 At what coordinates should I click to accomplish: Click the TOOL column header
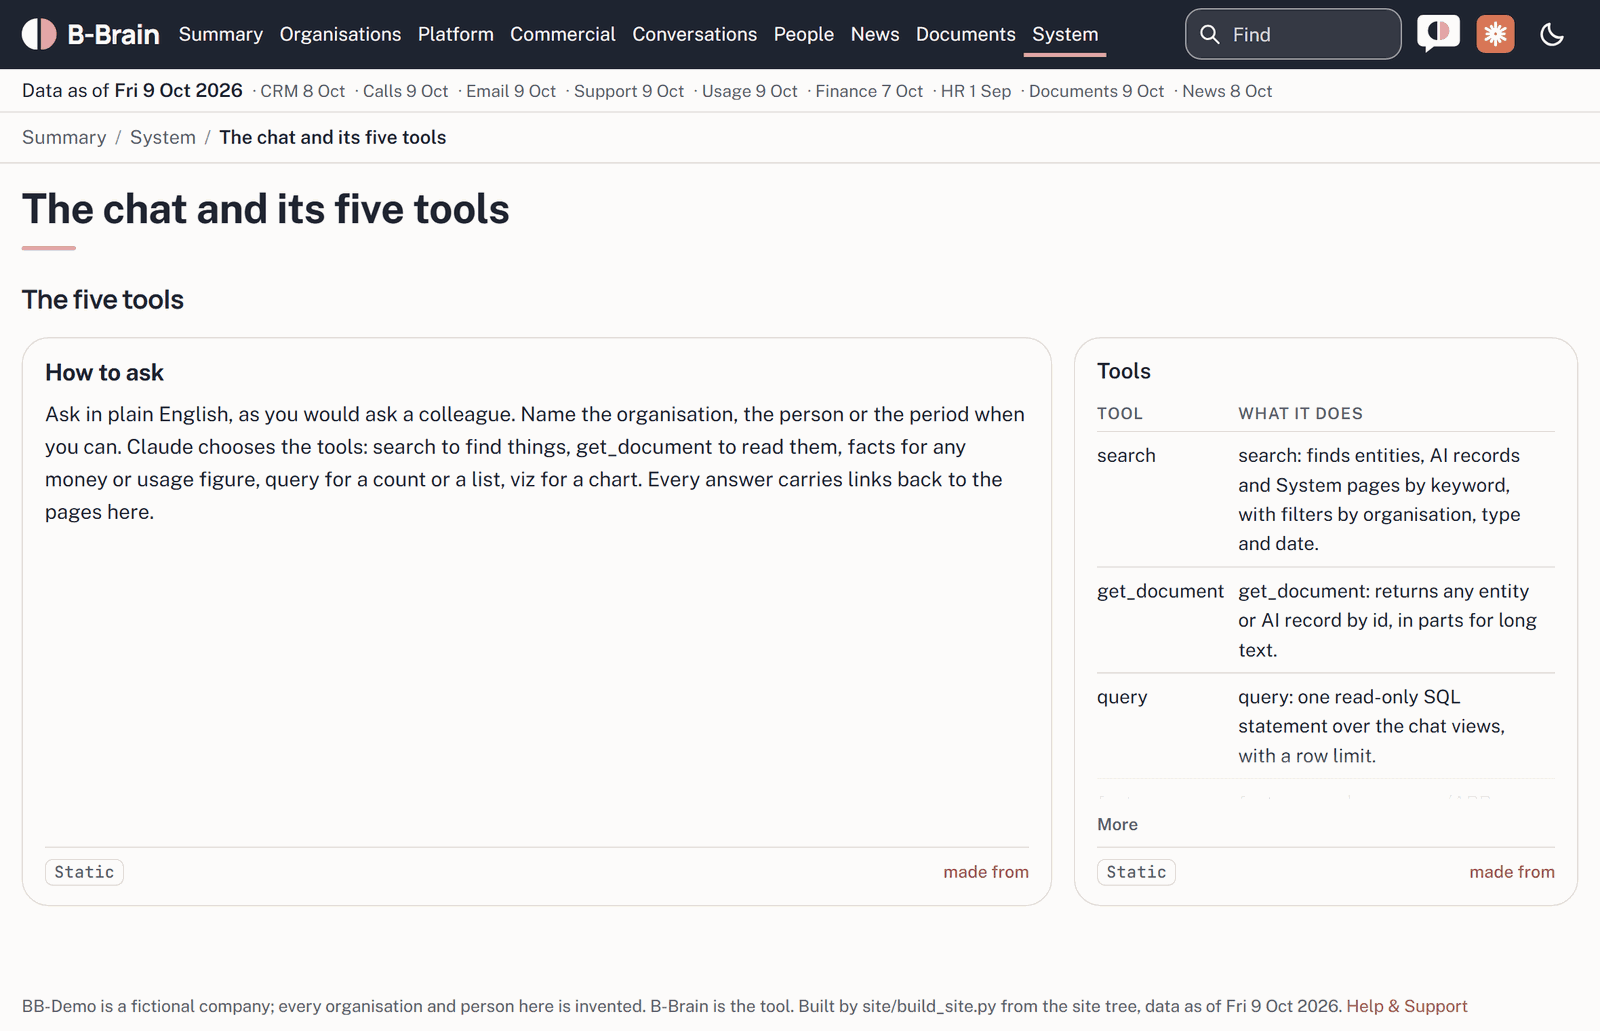click(1120, 414)
